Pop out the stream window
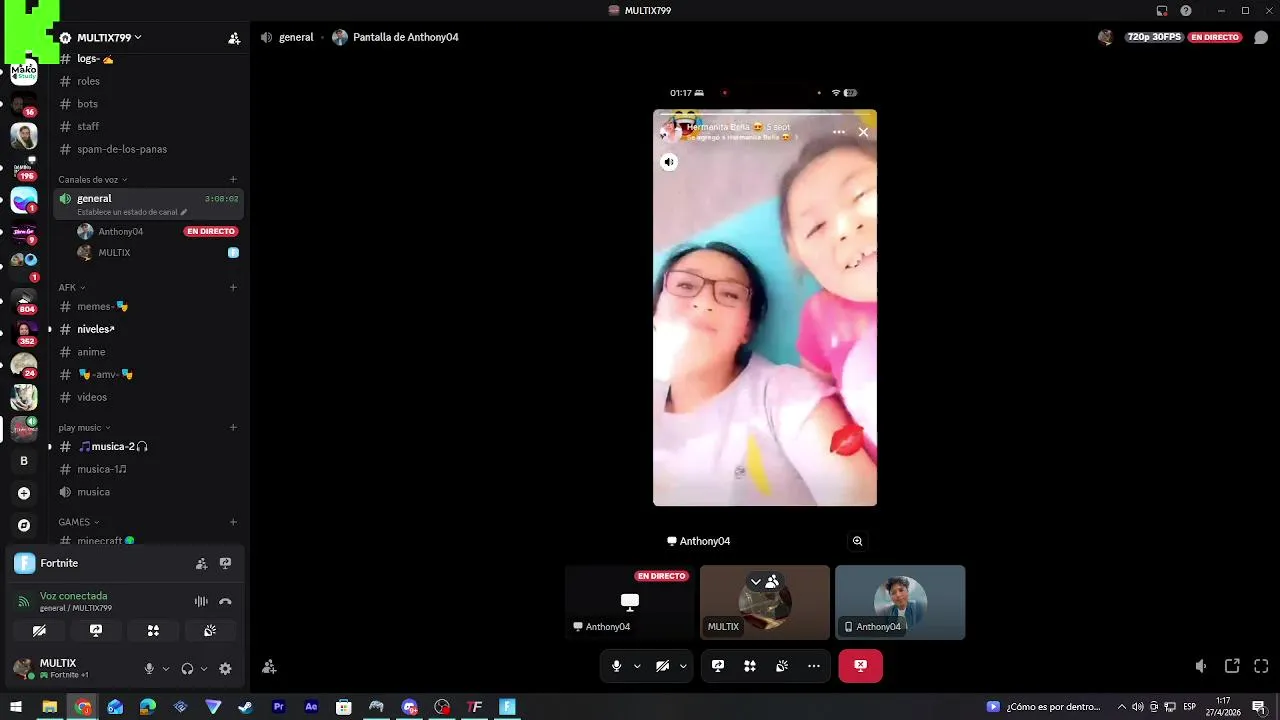Image resolution: width=1280 pixels, height=720 pixels. [x=1232, y=666]
